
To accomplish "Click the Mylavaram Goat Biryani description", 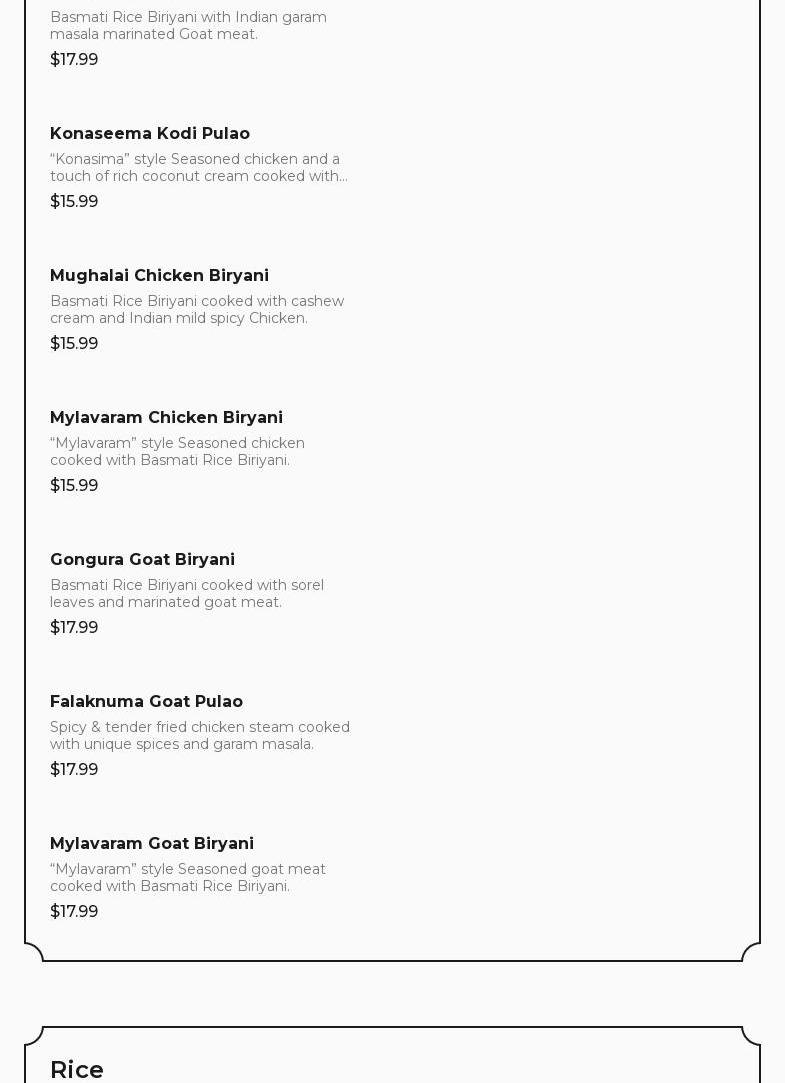I will (x=187, y=877).
